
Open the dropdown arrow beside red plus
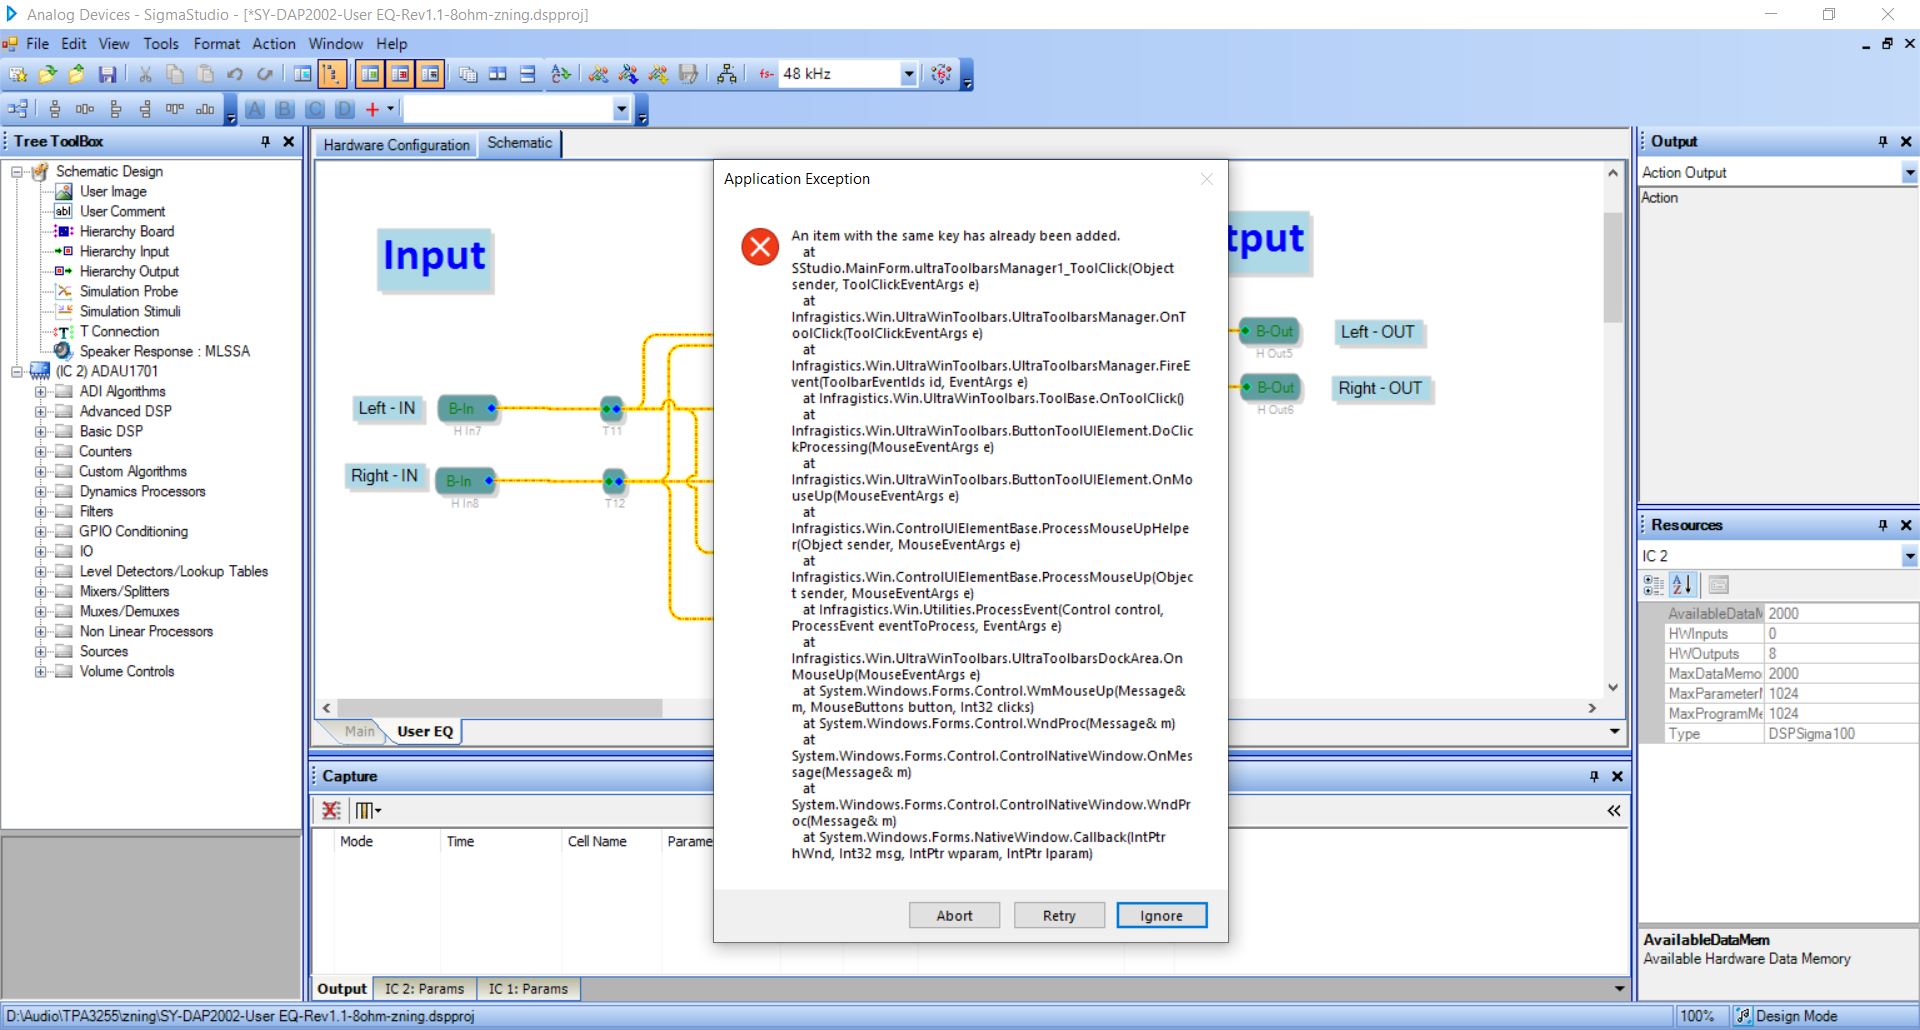[391, 109]
